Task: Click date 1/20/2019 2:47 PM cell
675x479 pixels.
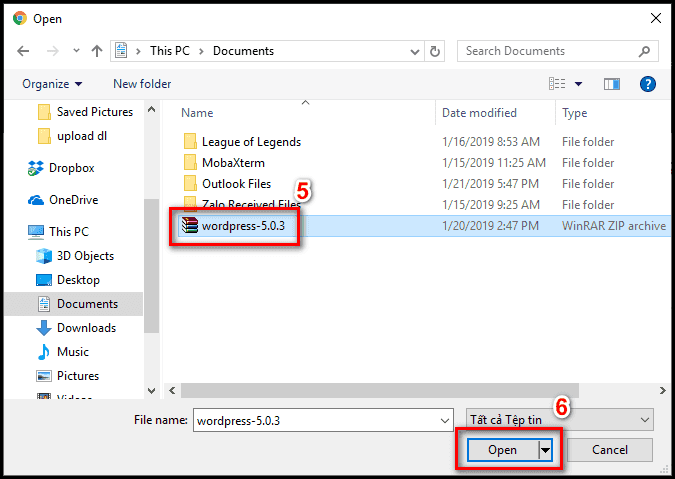Action: pos(490,226)
